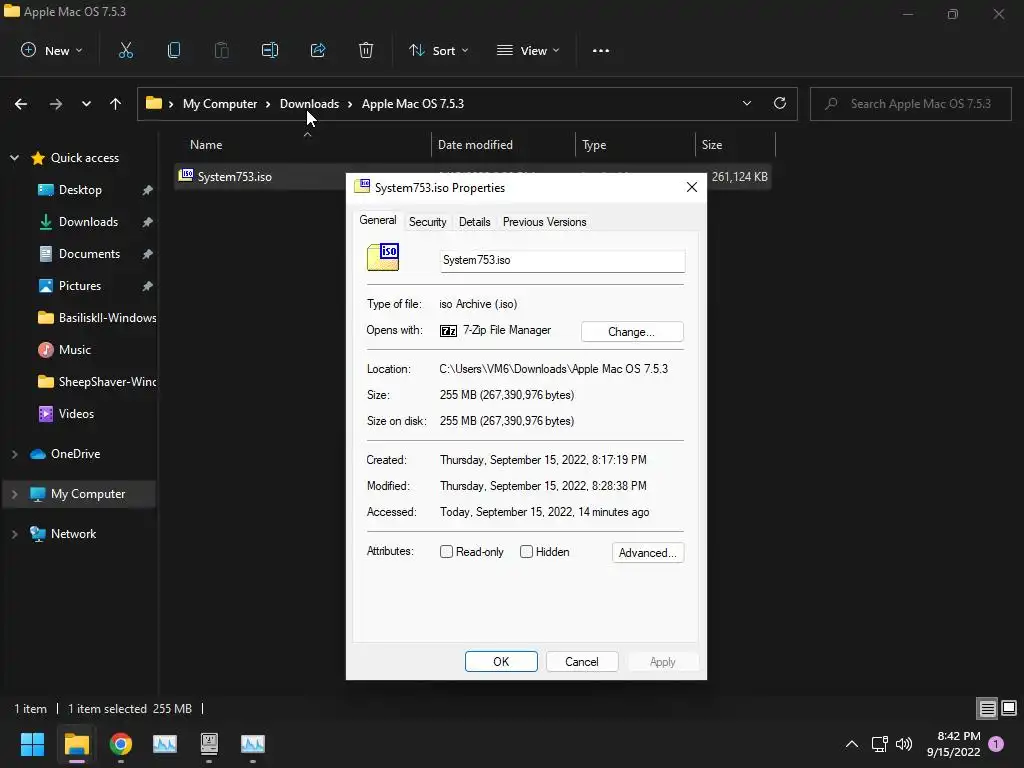Click the Share icon in toolbar
The width and height of the screenshot is (1024, 768).
click(318, 50)
